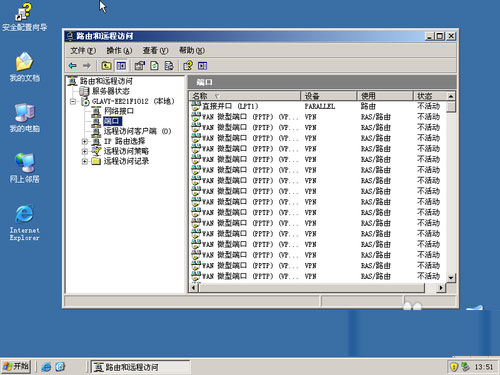Viewport: 500px width, 375px height.
Task: Click scroll right arrow in port list
Action: (x=441, y=288)
